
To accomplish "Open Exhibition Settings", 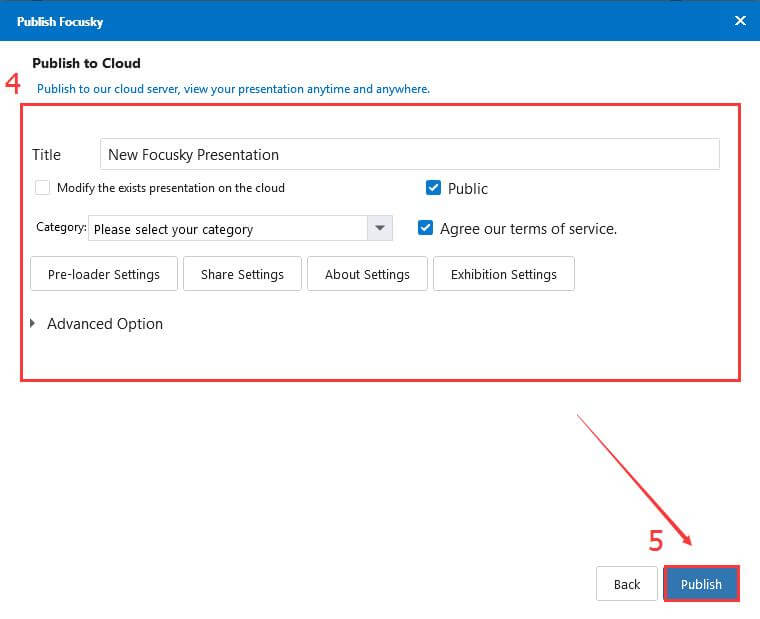I will [504, 274].
